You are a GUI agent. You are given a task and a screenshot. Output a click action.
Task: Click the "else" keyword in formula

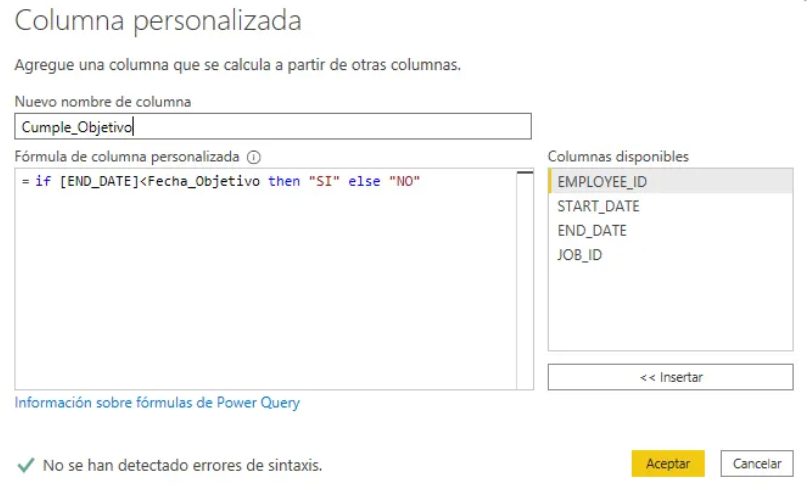coord(364,182)
